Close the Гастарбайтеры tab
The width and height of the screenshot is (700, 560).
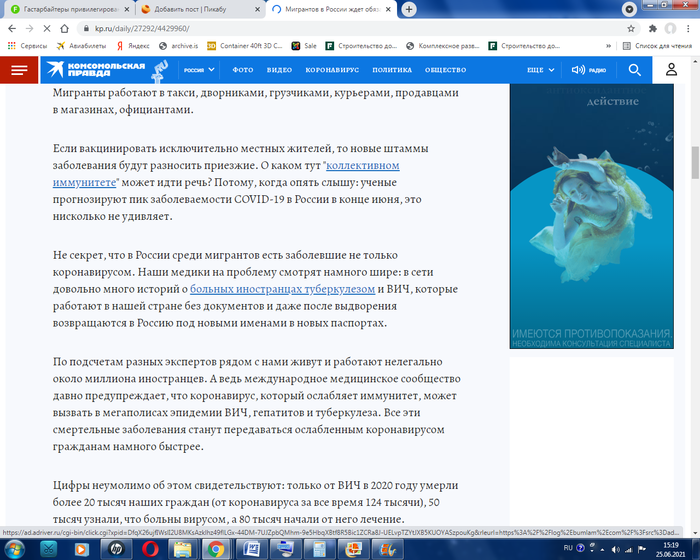click(127, 9)
